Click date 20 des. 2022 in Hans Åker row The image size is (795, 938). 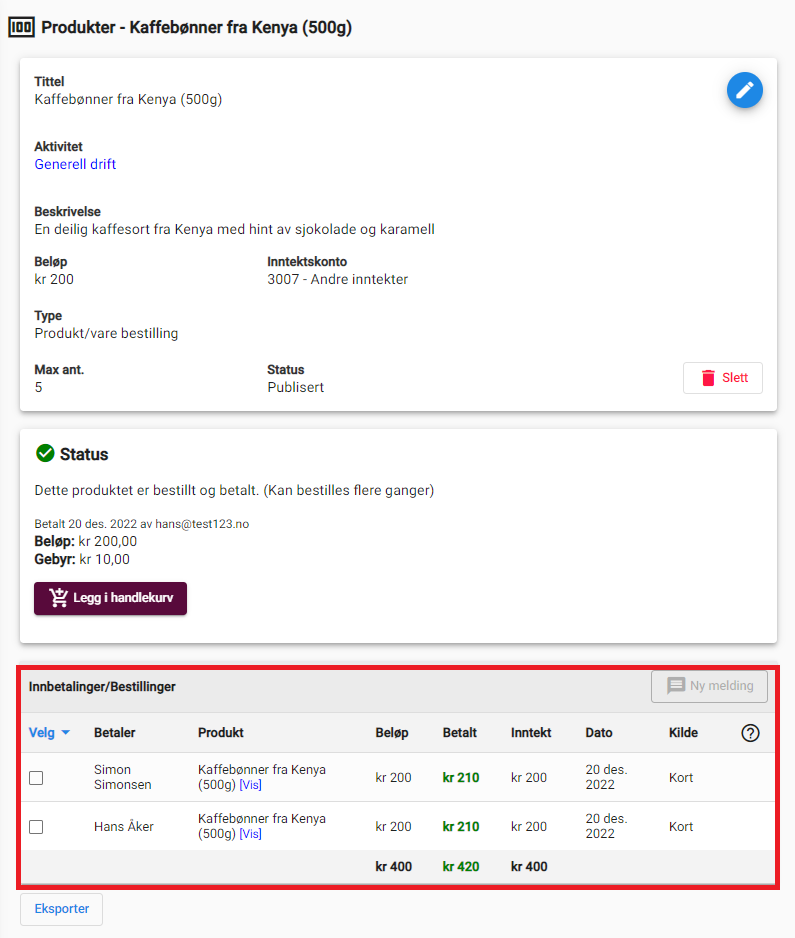pos(606,826)
